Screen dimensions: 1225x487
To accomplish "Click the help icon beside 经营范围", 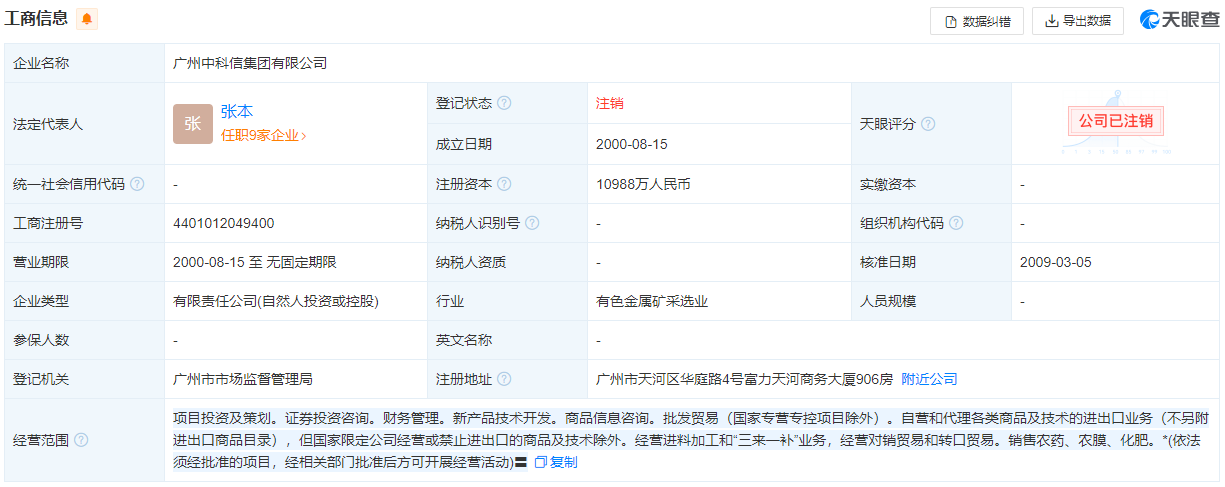I will click(x=81, y=440).
